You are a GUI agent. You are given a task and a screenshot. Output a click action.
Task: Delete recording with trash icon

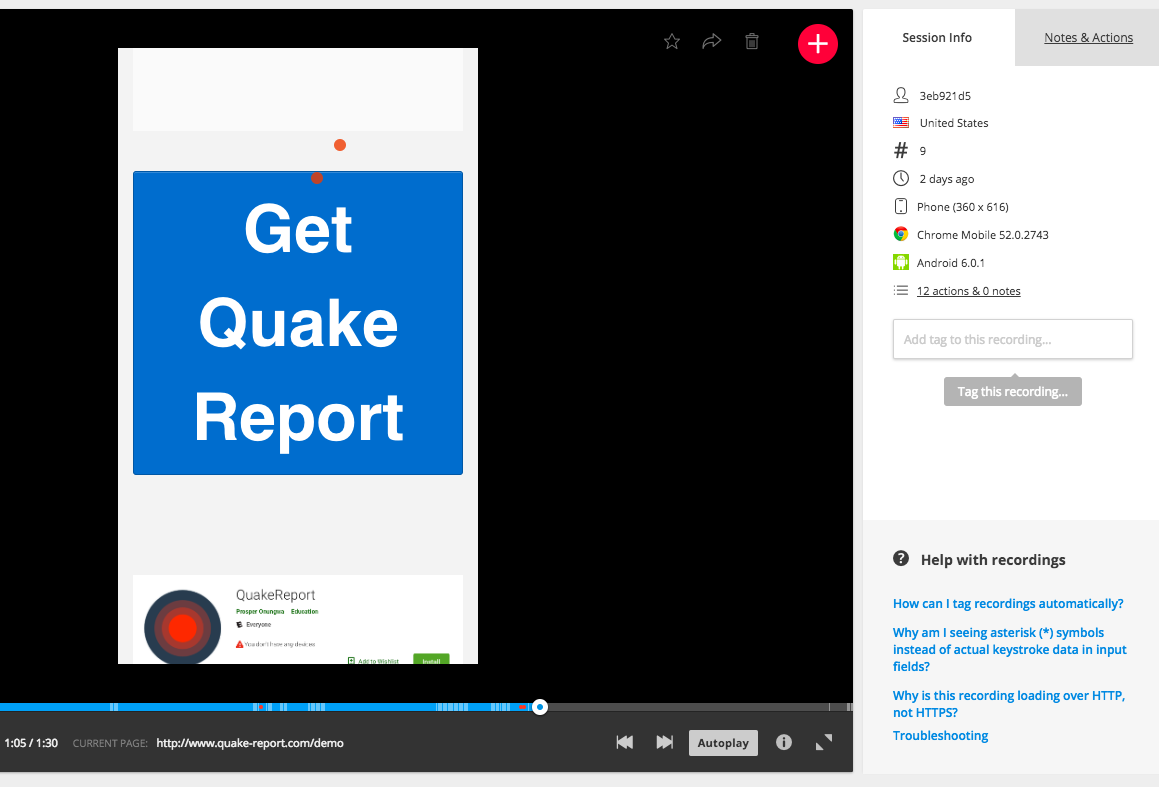pyautogui.click(x=752, y=41)
